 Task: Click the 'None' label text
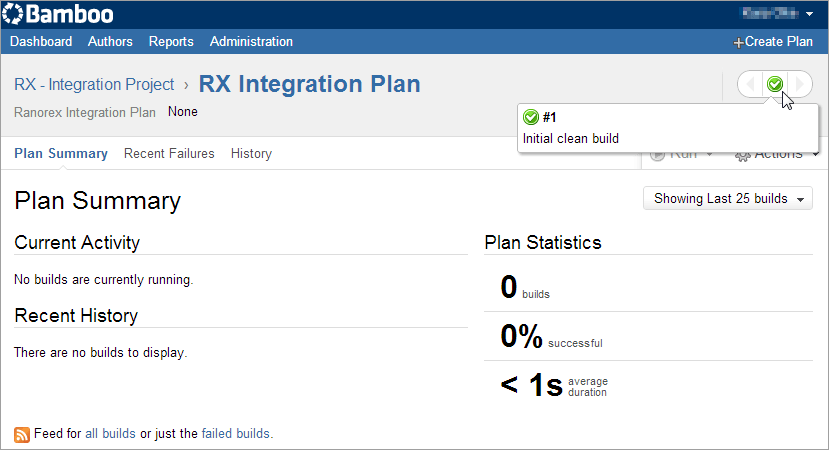coord(183,112)
